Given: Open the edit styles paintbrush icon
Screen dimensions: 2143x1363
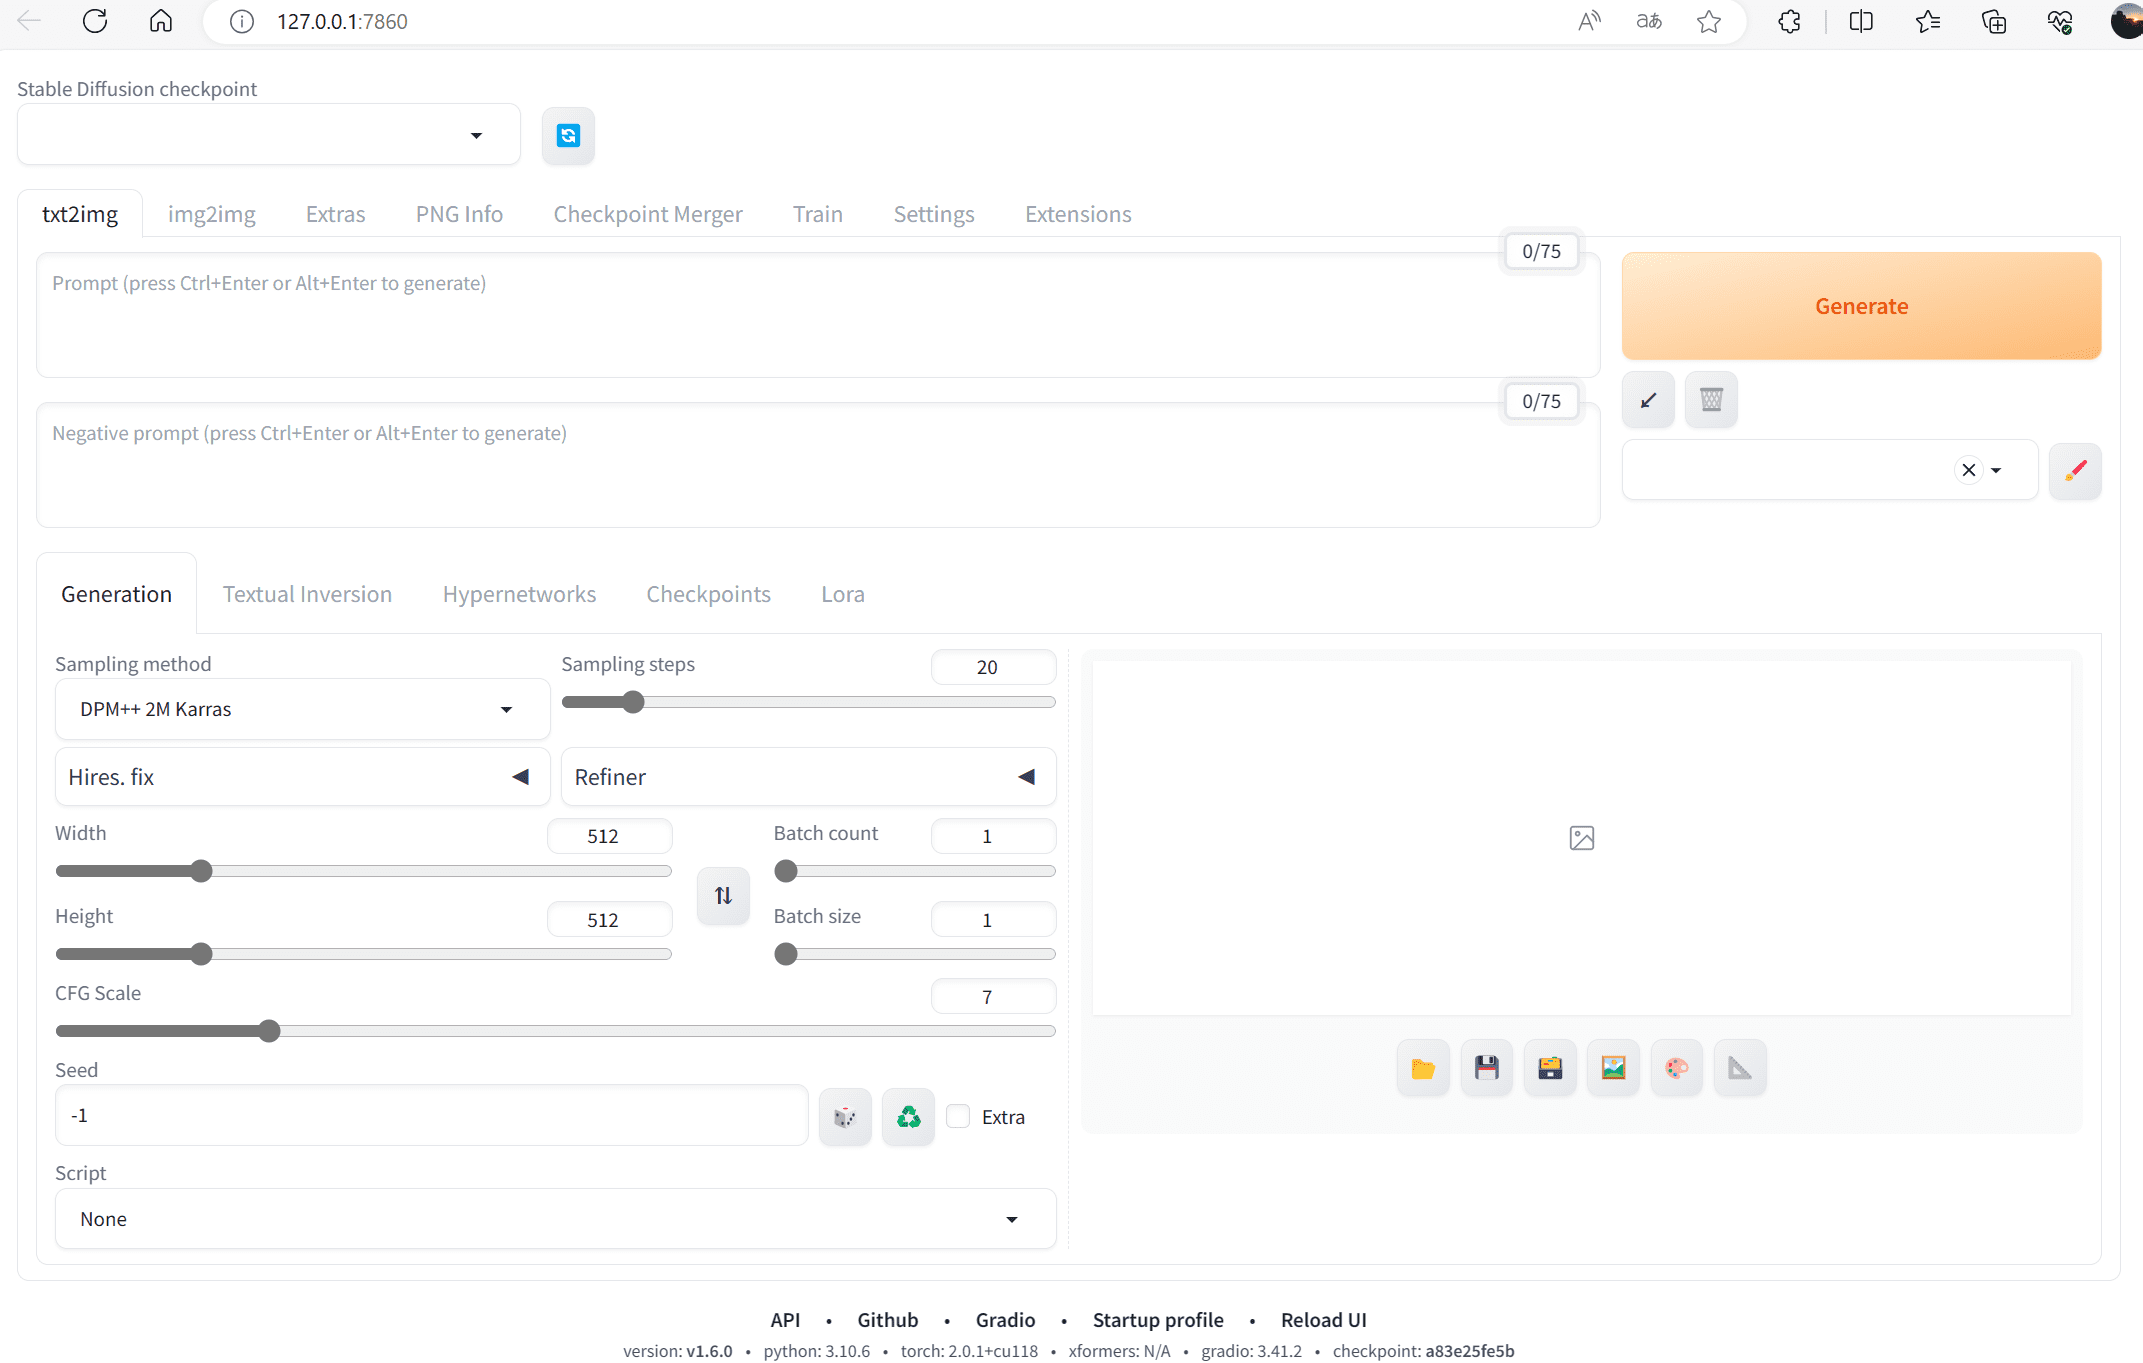Looking at the screenshot, I should tap(2075, 470).
